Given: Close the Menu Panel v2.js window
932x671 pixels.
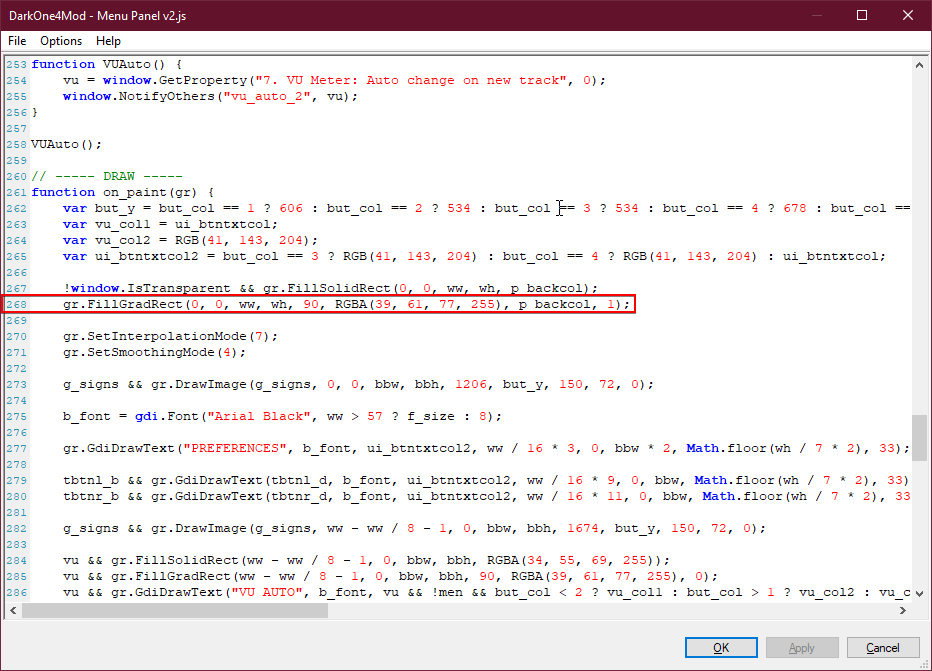Looking at the screenshot, I should [908, 15].
